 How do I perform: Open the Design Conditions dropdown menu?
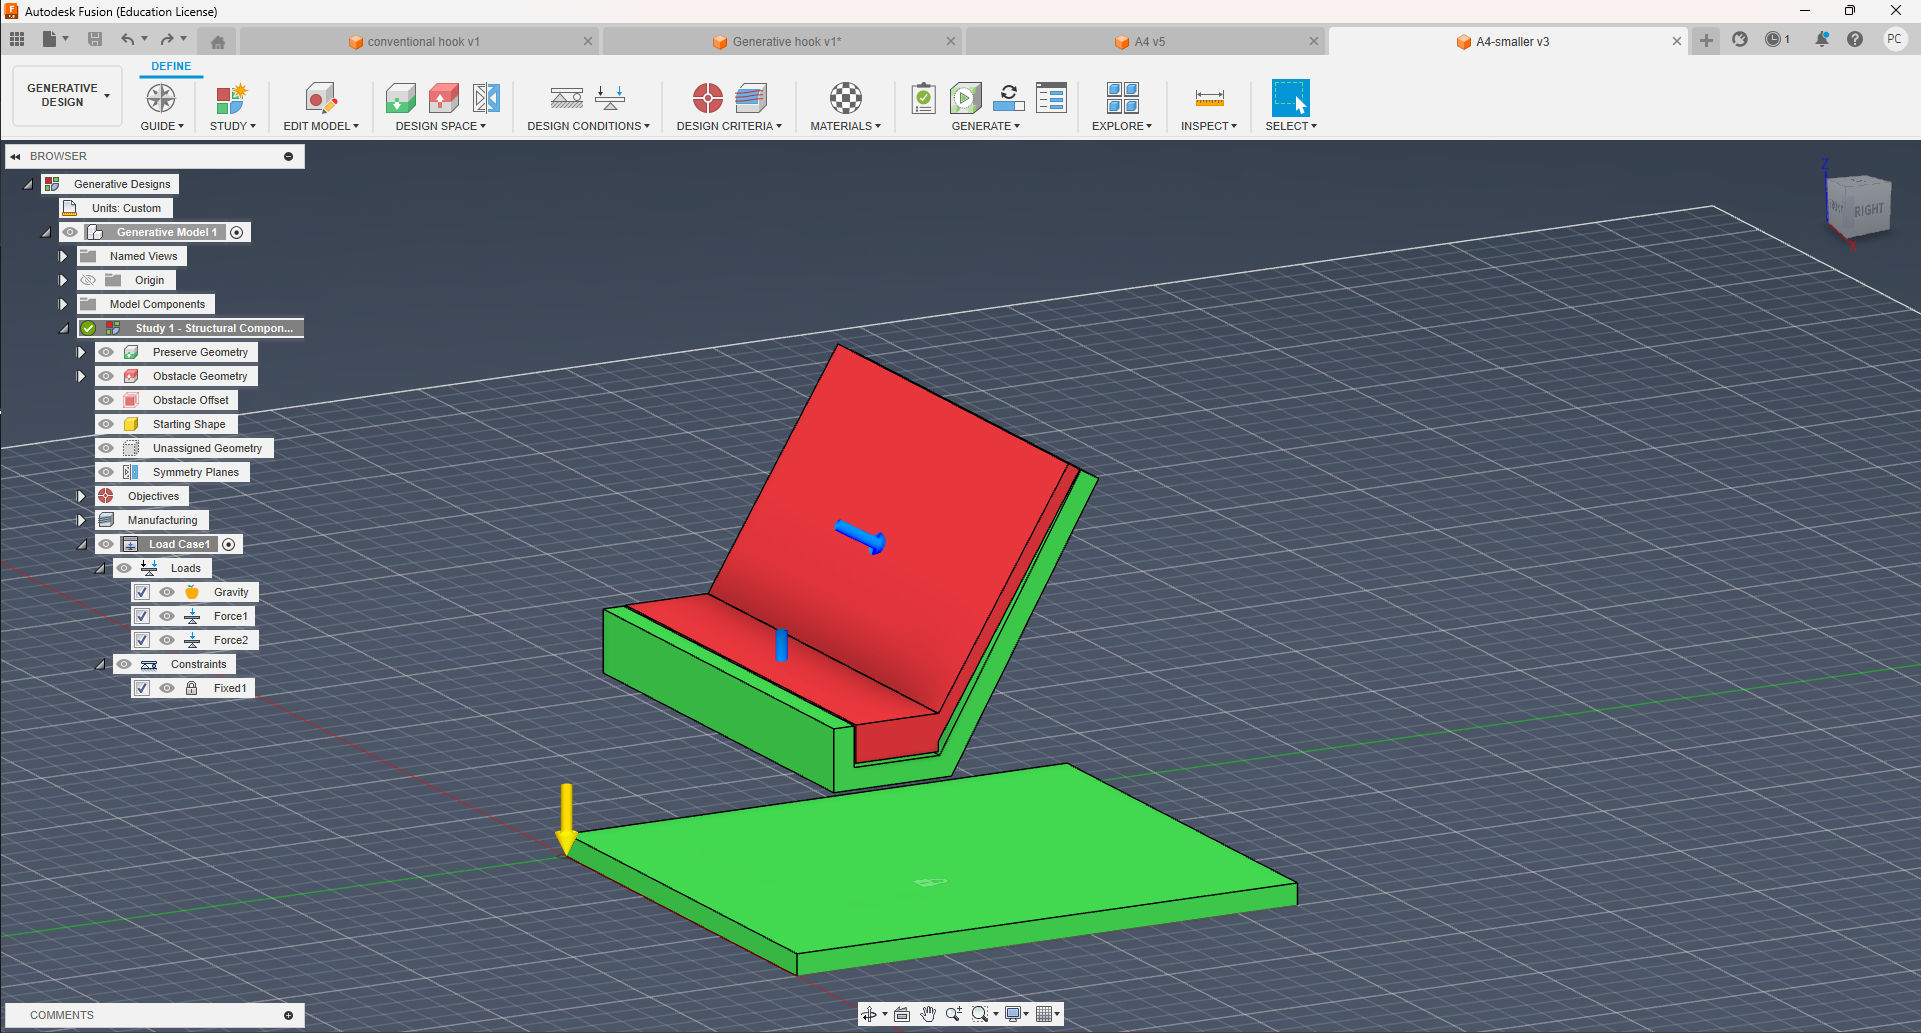pos(588,126)
